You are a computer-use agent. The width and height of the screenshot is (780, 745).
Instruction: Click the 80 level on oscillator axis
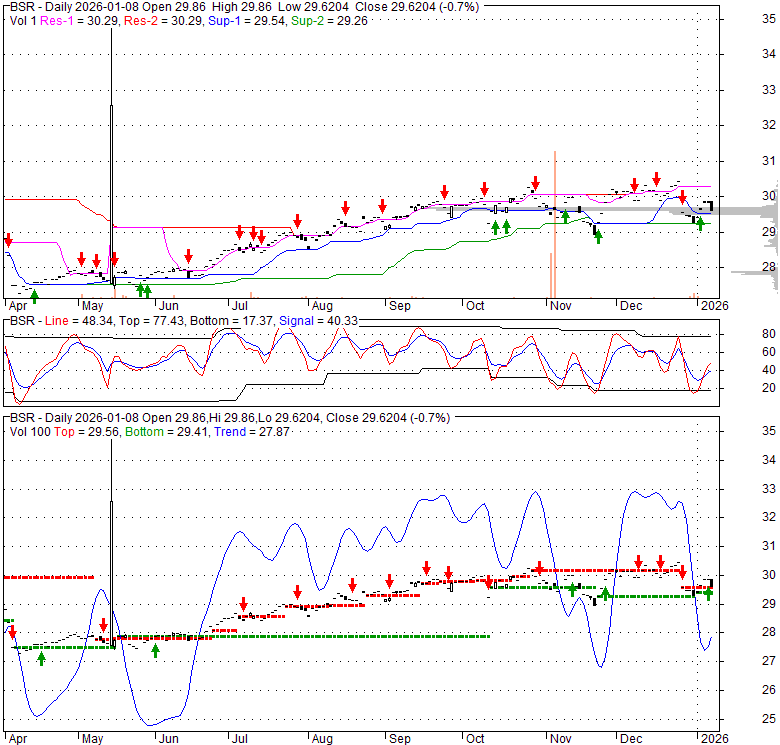741,334
